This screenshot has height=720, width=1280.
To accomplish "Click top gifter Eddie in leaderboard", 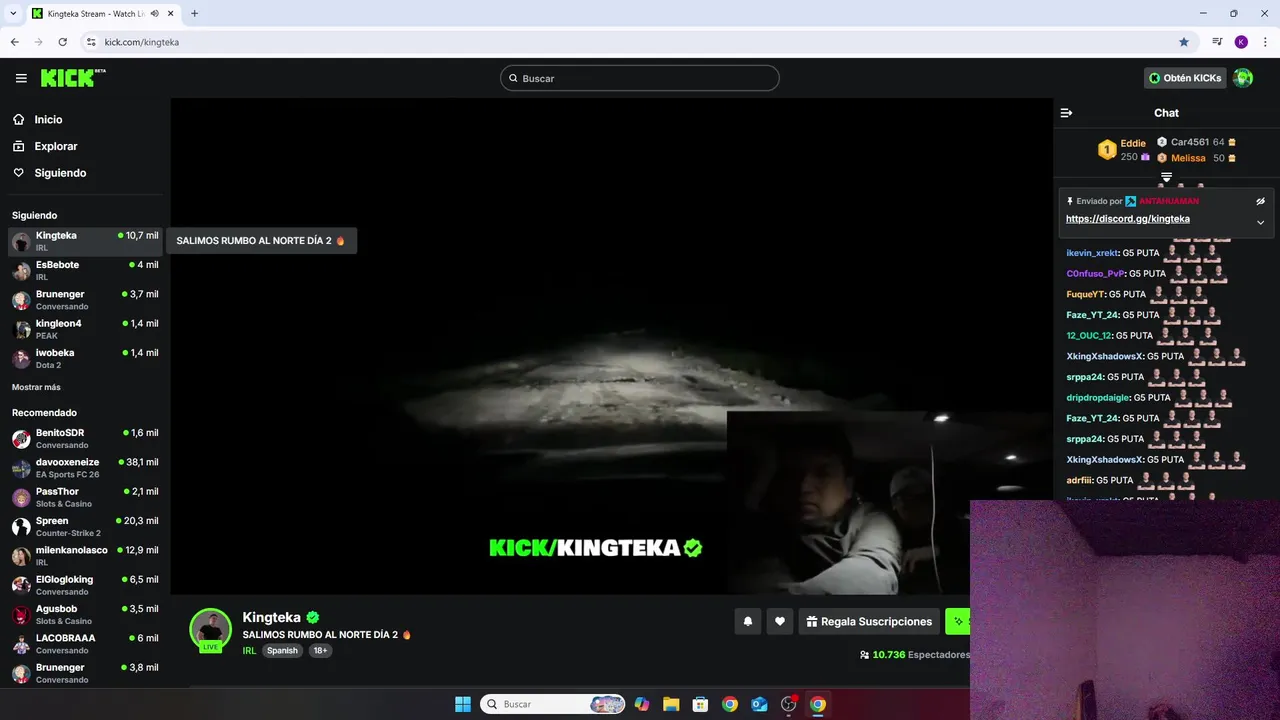I will [x=1132, y=143].
